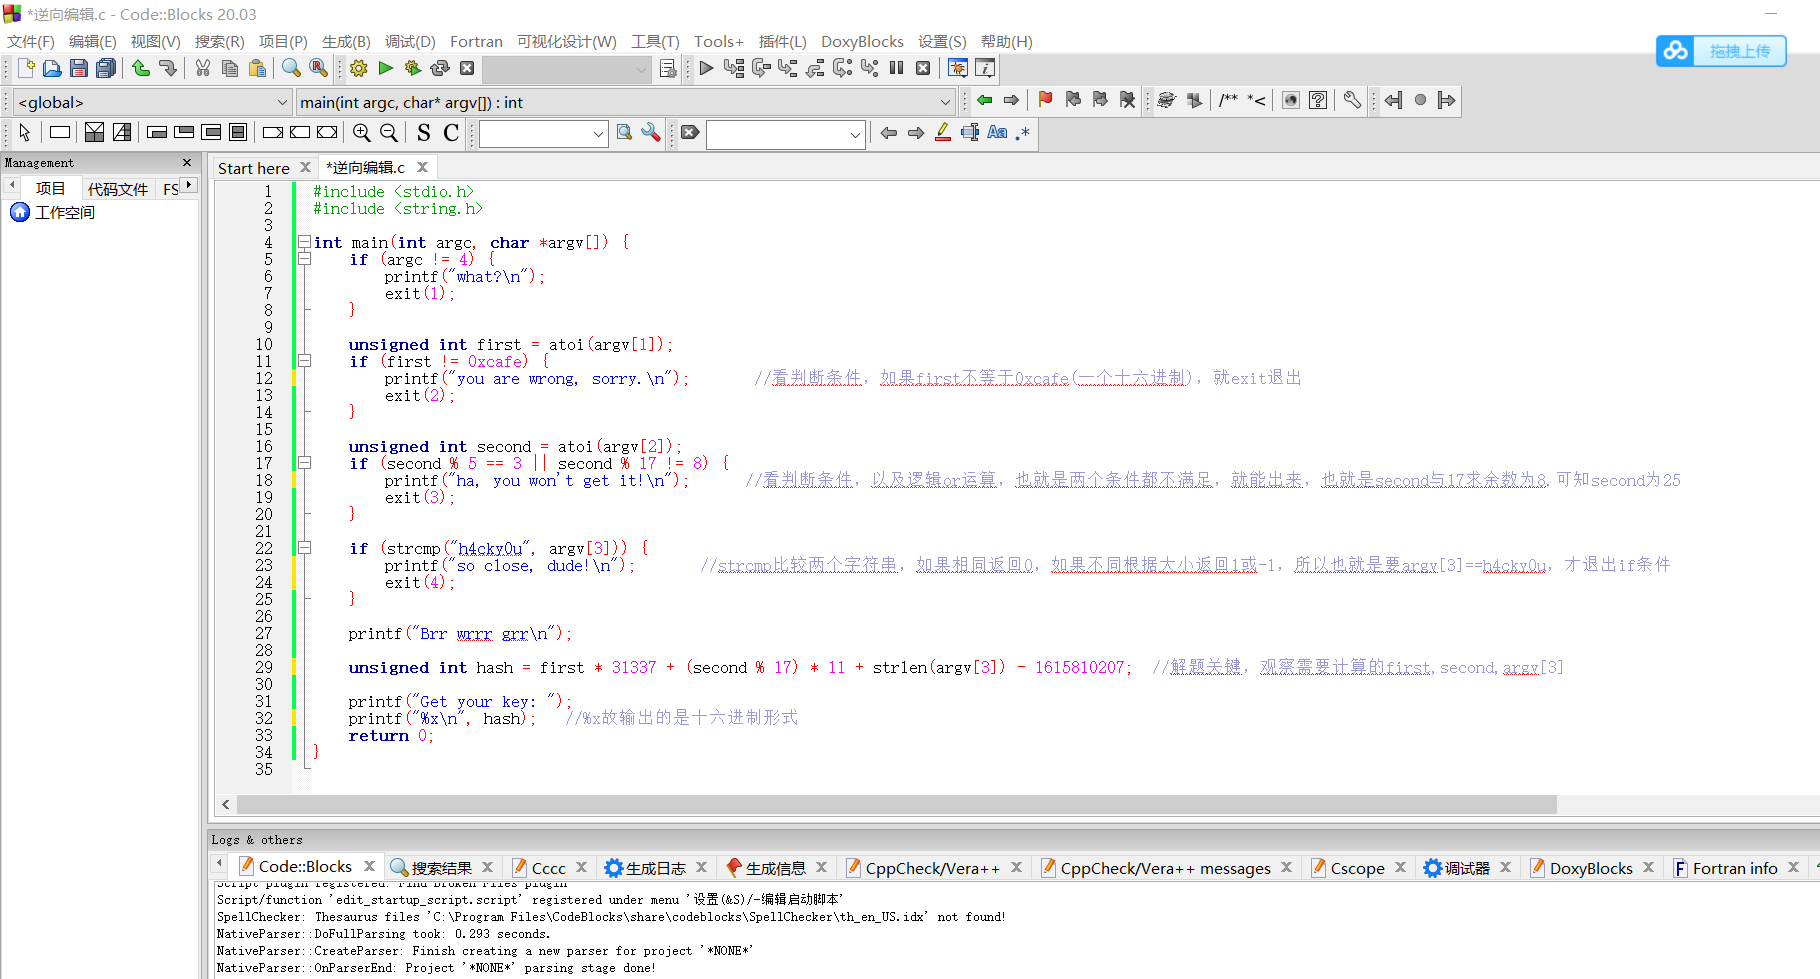Save the current file with the floppy icon
The width and height of the screenshot is (1820, 979).
[79, 68]
